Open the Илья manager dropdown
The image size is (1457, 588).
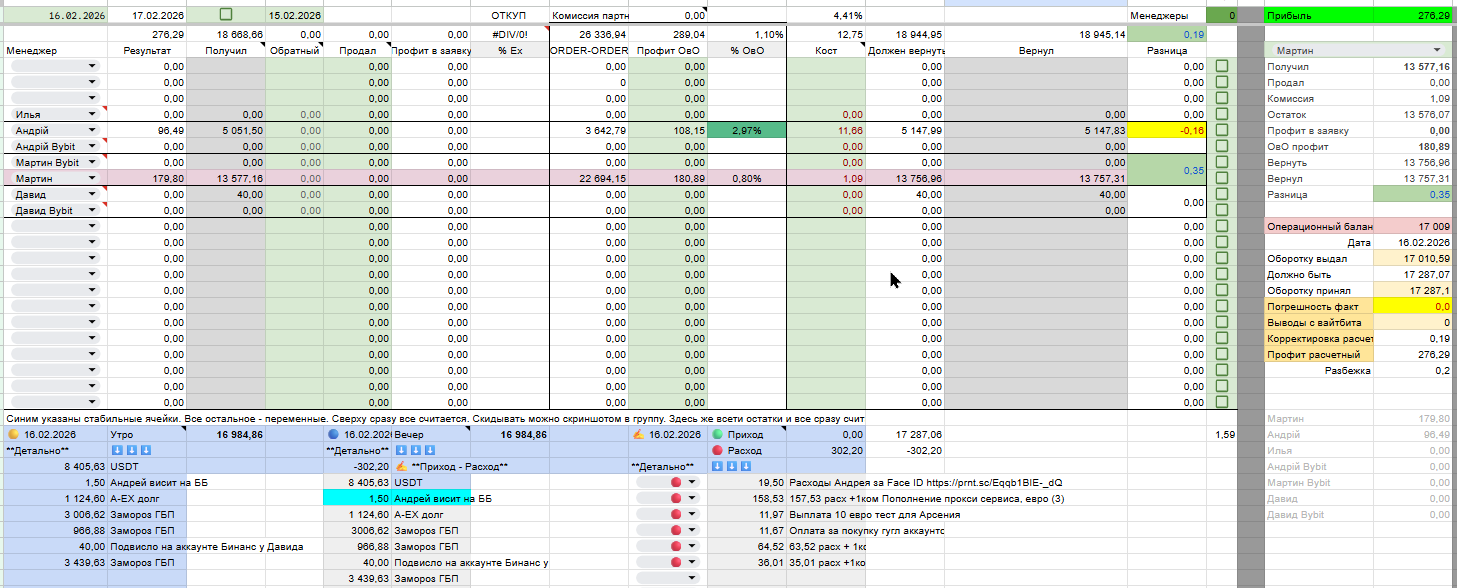93,115
